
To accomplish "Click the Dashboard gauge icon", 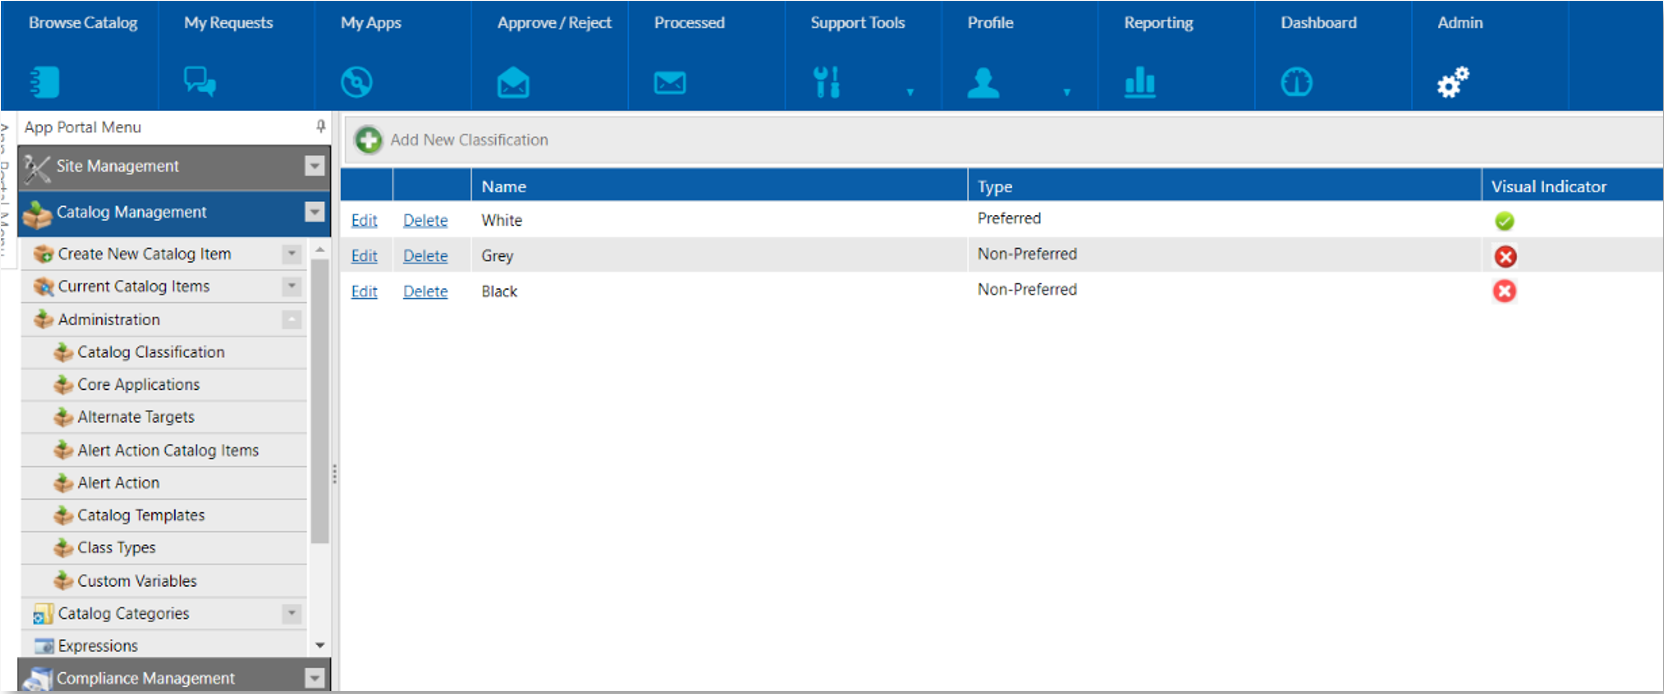I will pos(1297,82).
